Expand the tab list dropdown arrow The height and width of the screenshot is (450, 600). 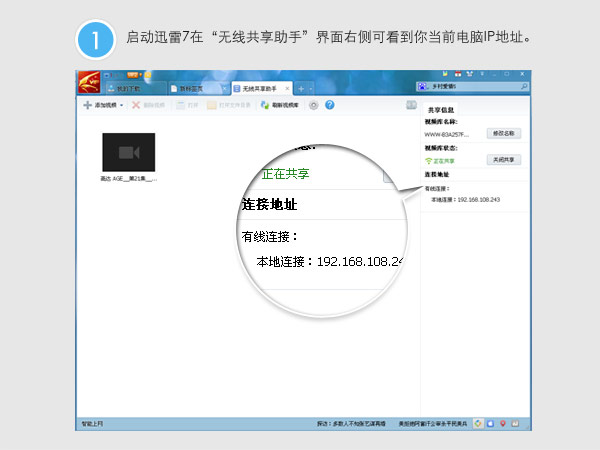313,89
